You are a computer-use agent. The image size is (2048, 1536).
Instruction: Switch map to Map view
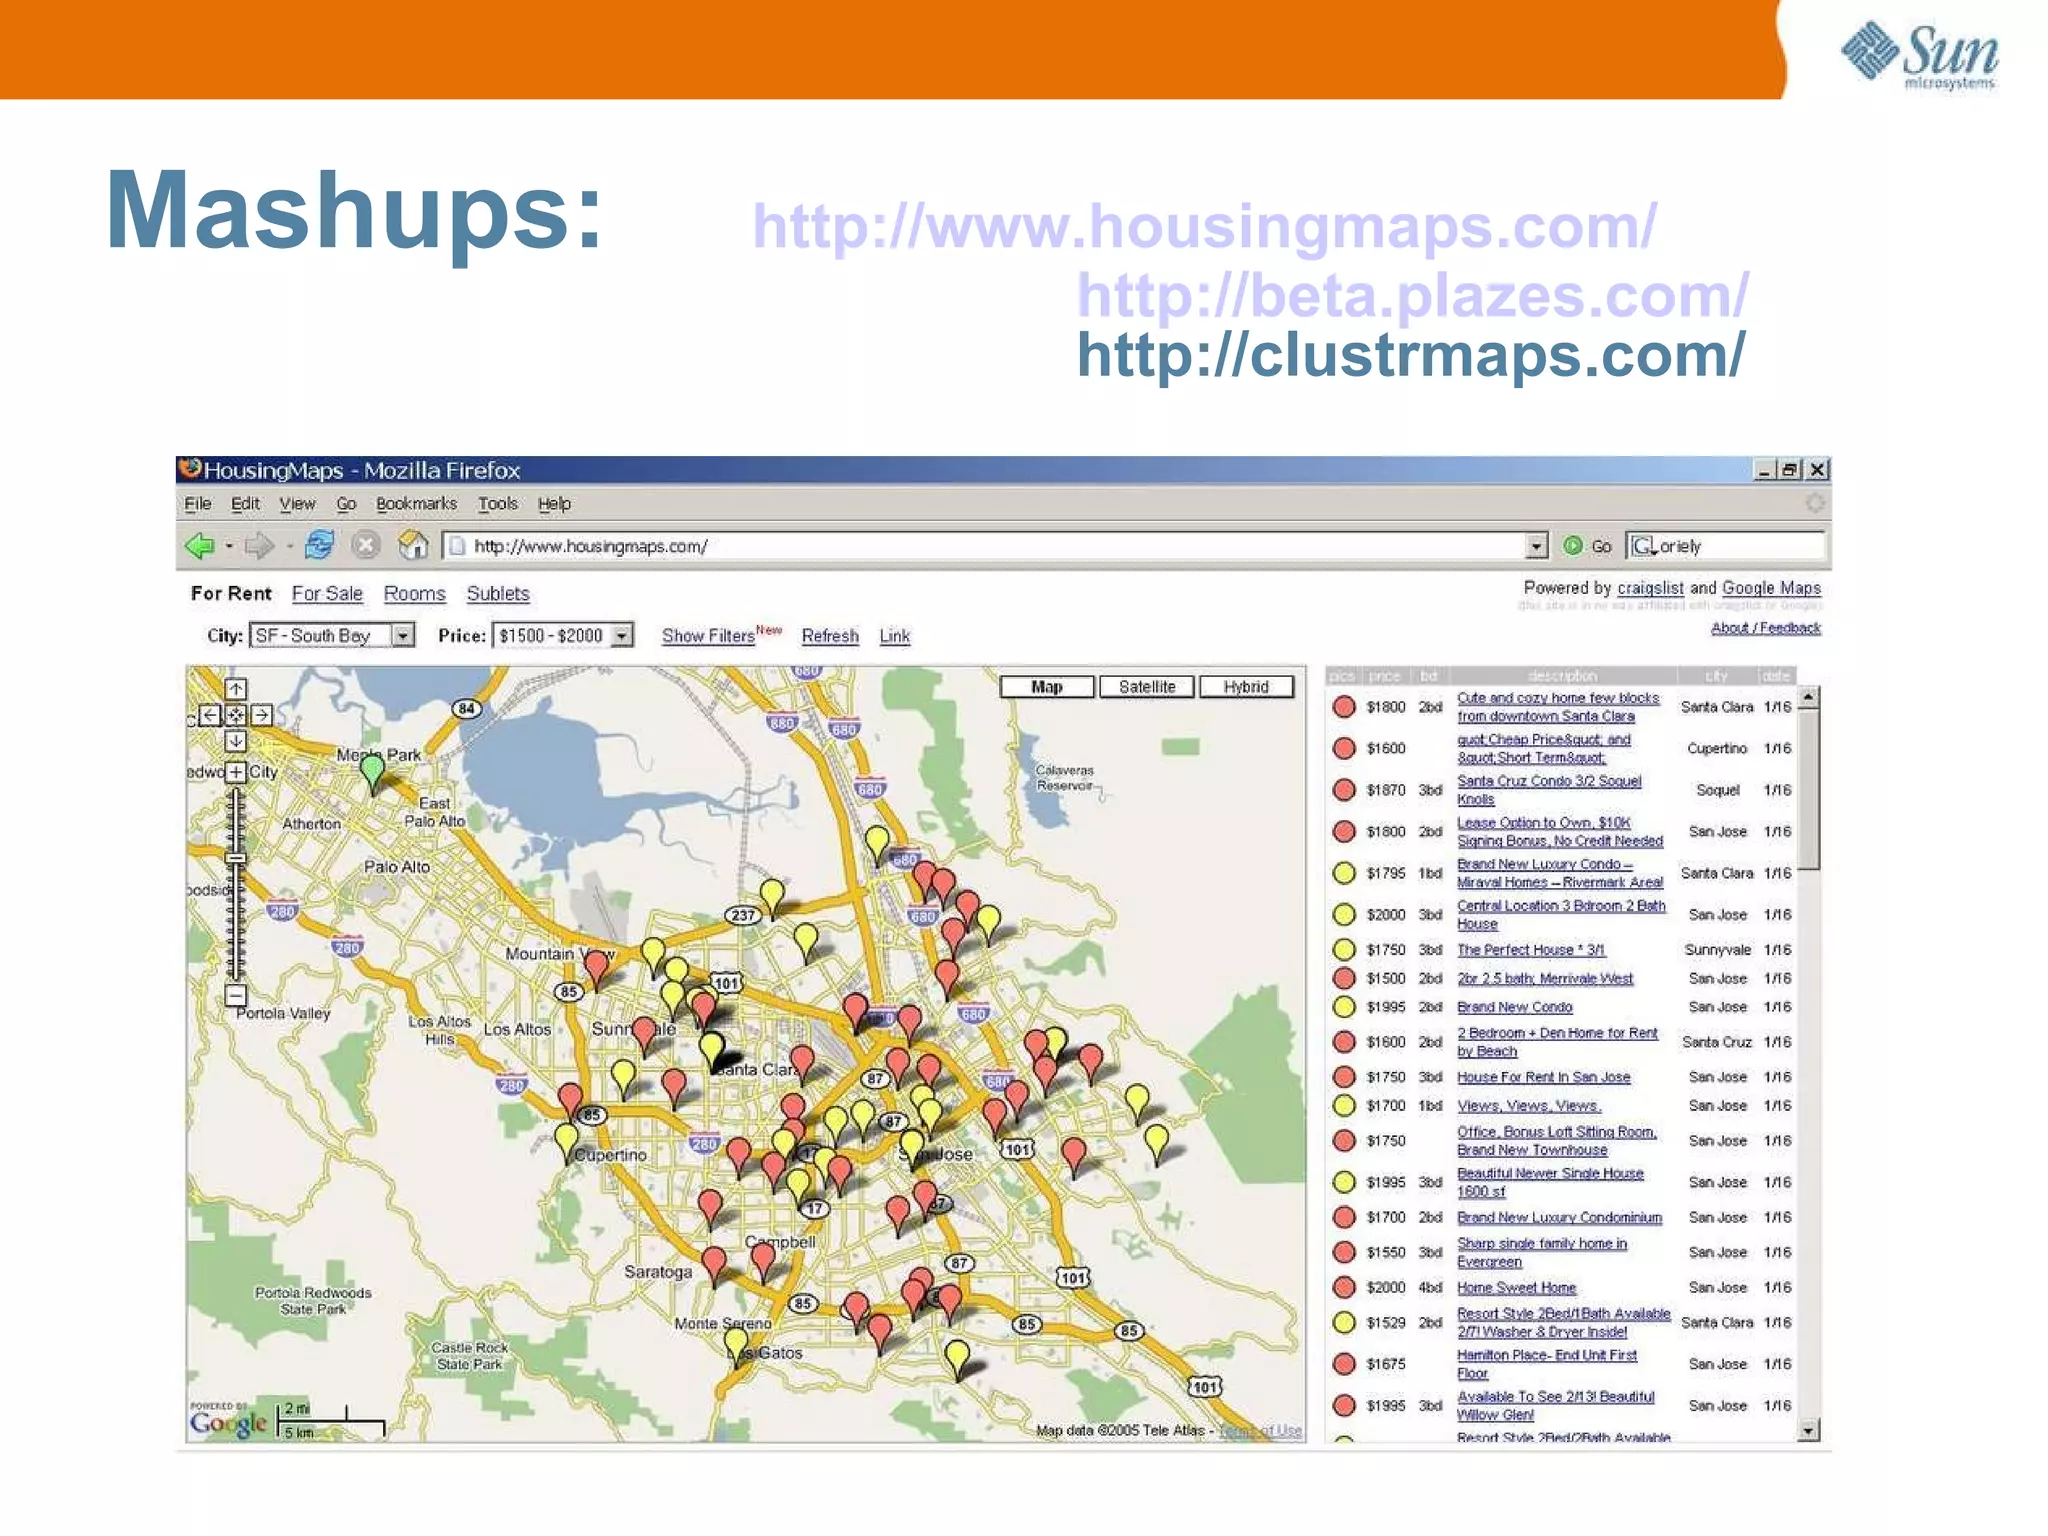[x=1046, y=687]
